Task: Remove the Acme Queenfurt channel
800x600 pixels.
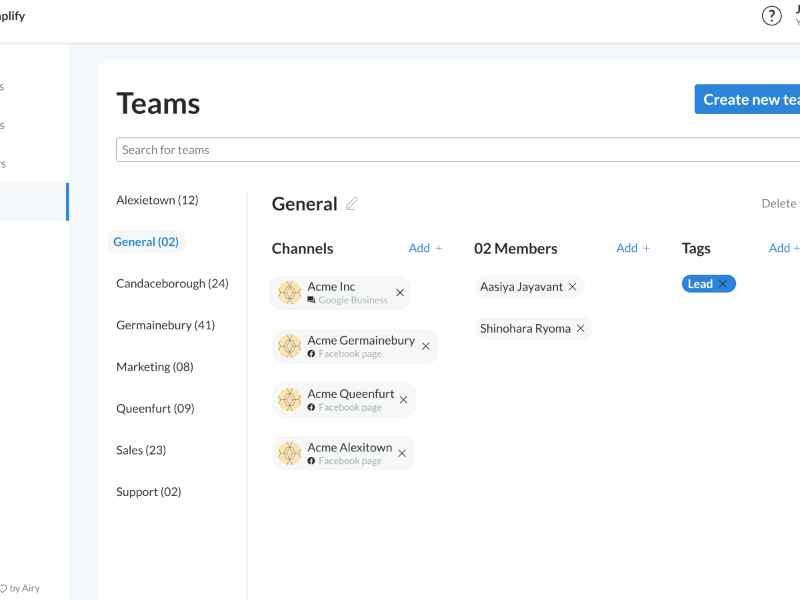Action: coord(404,400)
